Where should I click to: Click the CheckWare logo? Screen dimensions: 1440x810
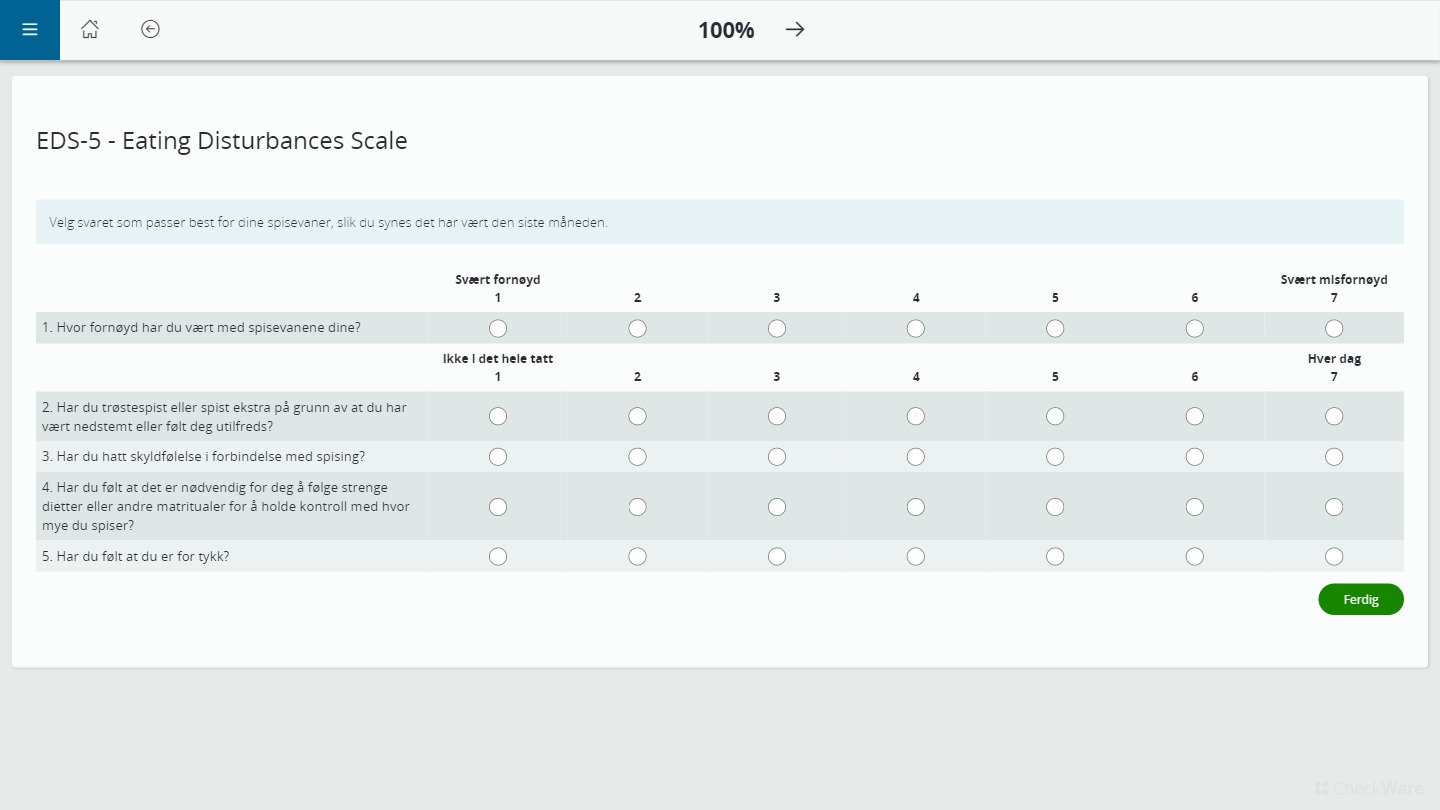[1369, 788]
